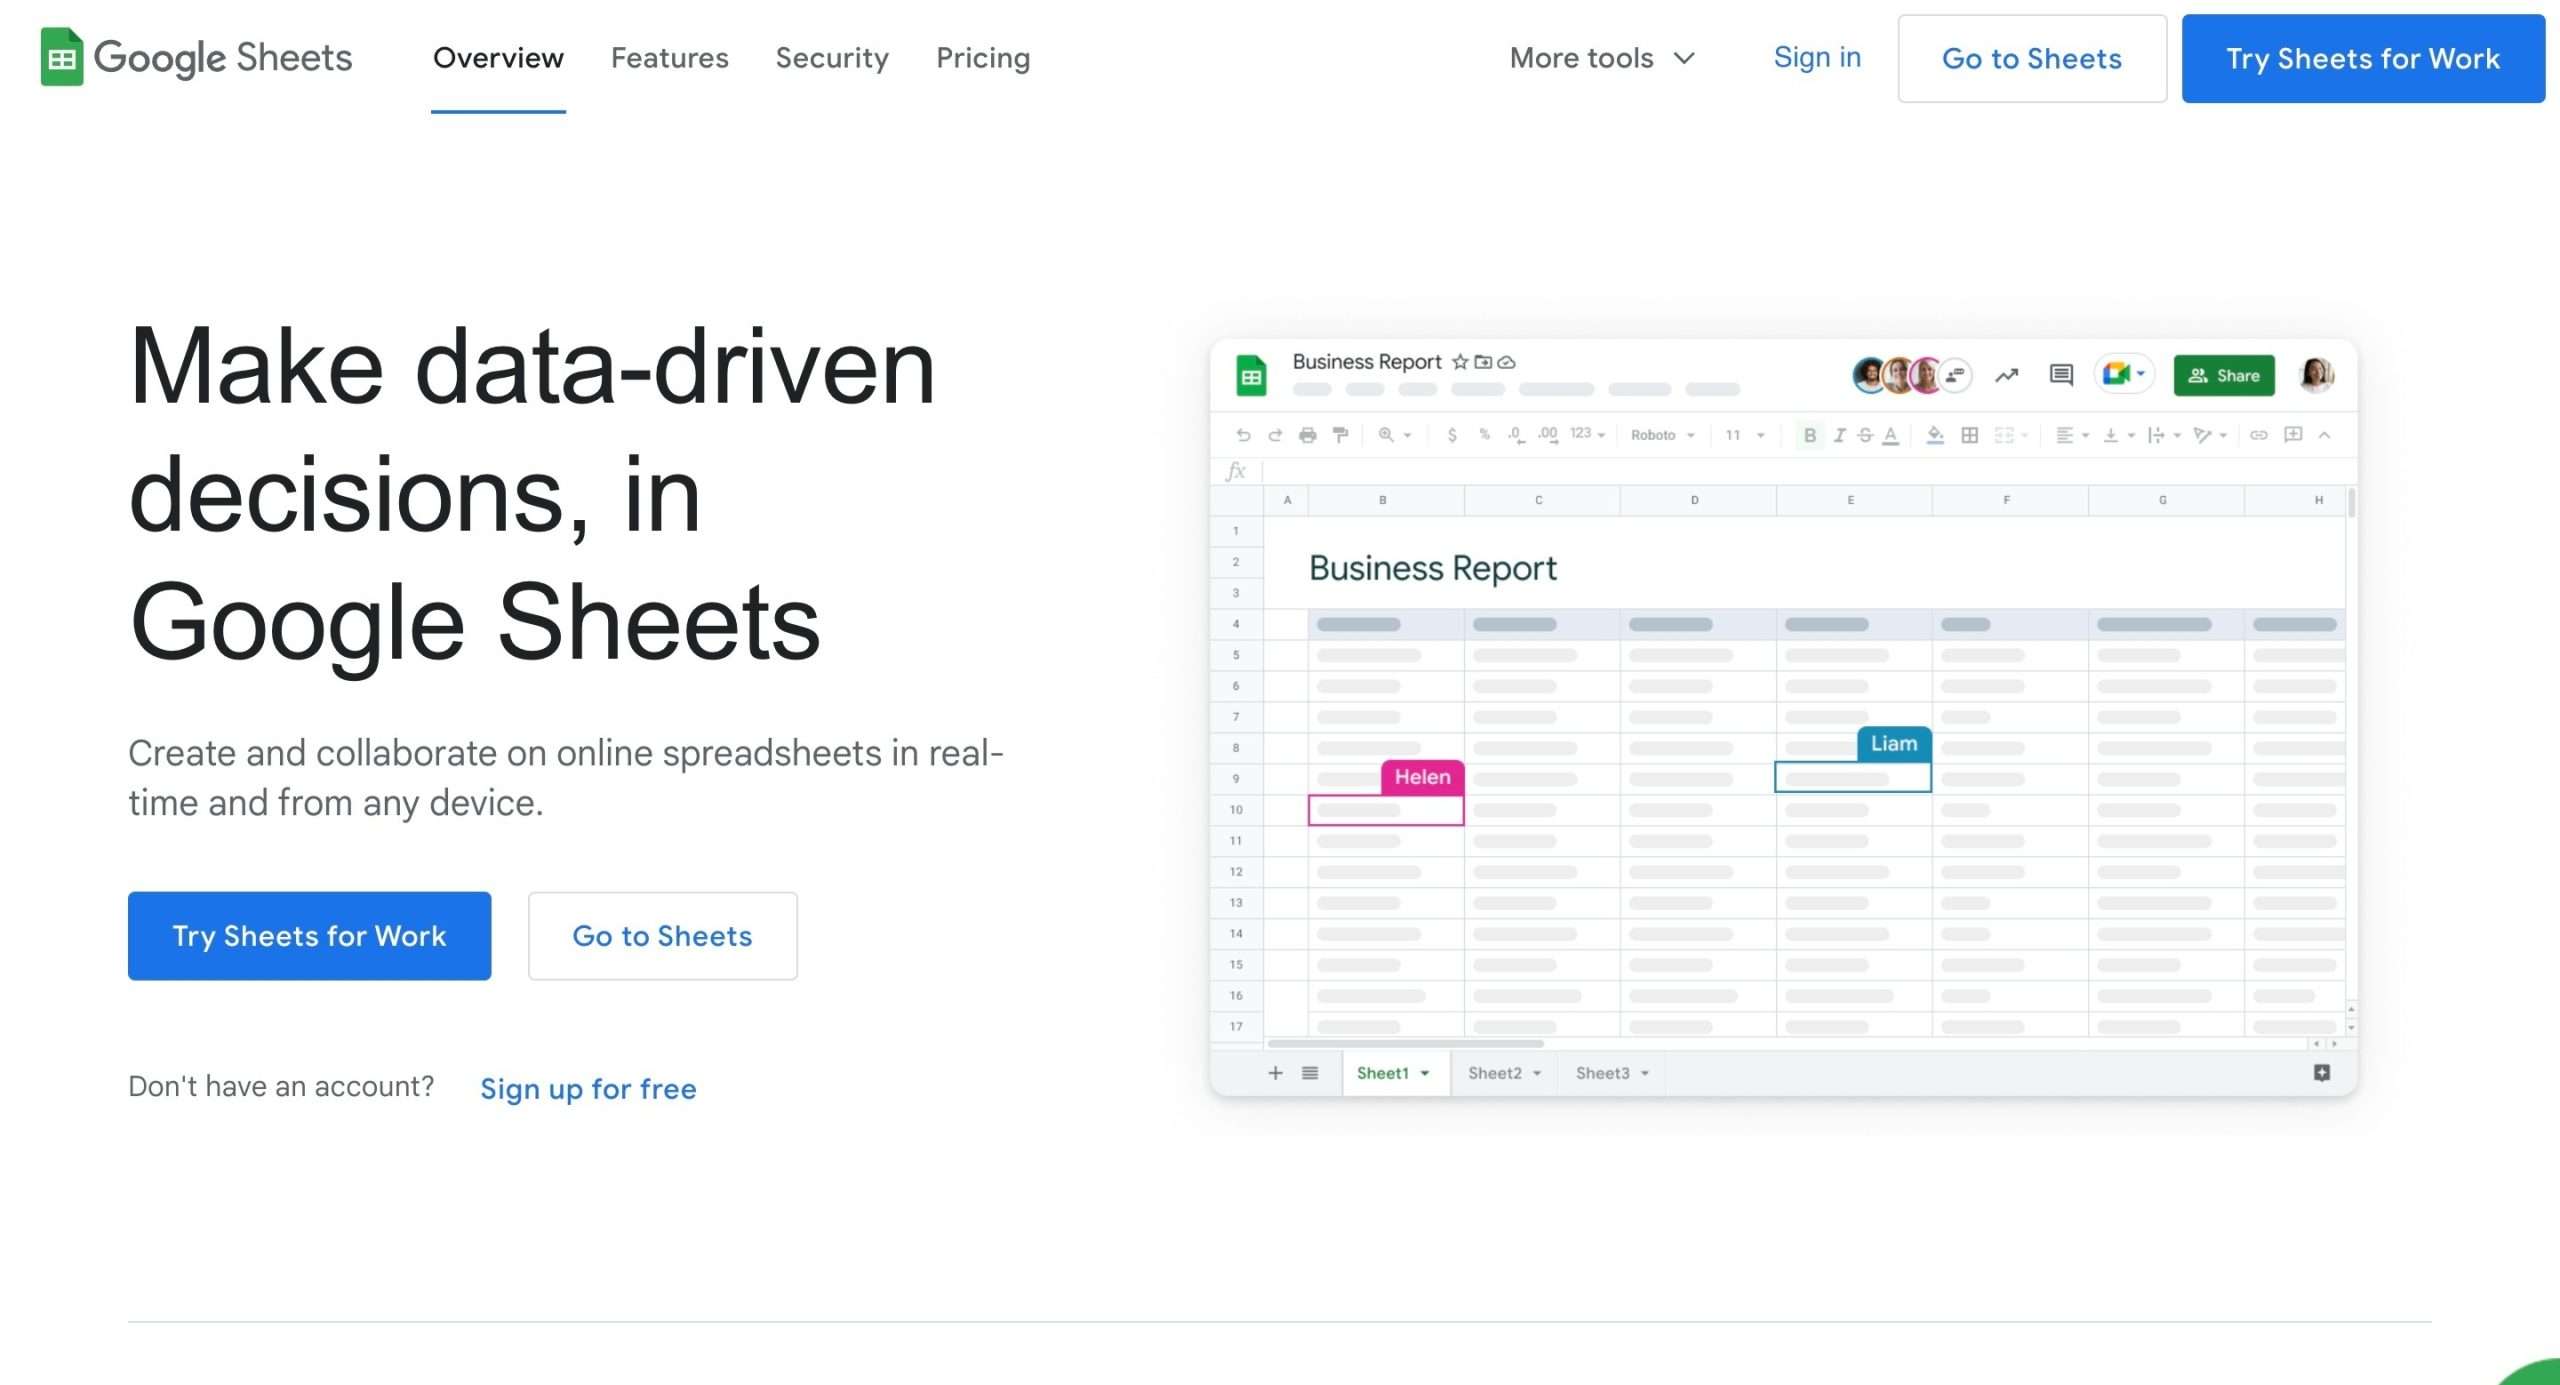The width and height of the screenshot is (2560, 1385).
Task: Click the Sign up for free link
Action: tap(588, 1089)
